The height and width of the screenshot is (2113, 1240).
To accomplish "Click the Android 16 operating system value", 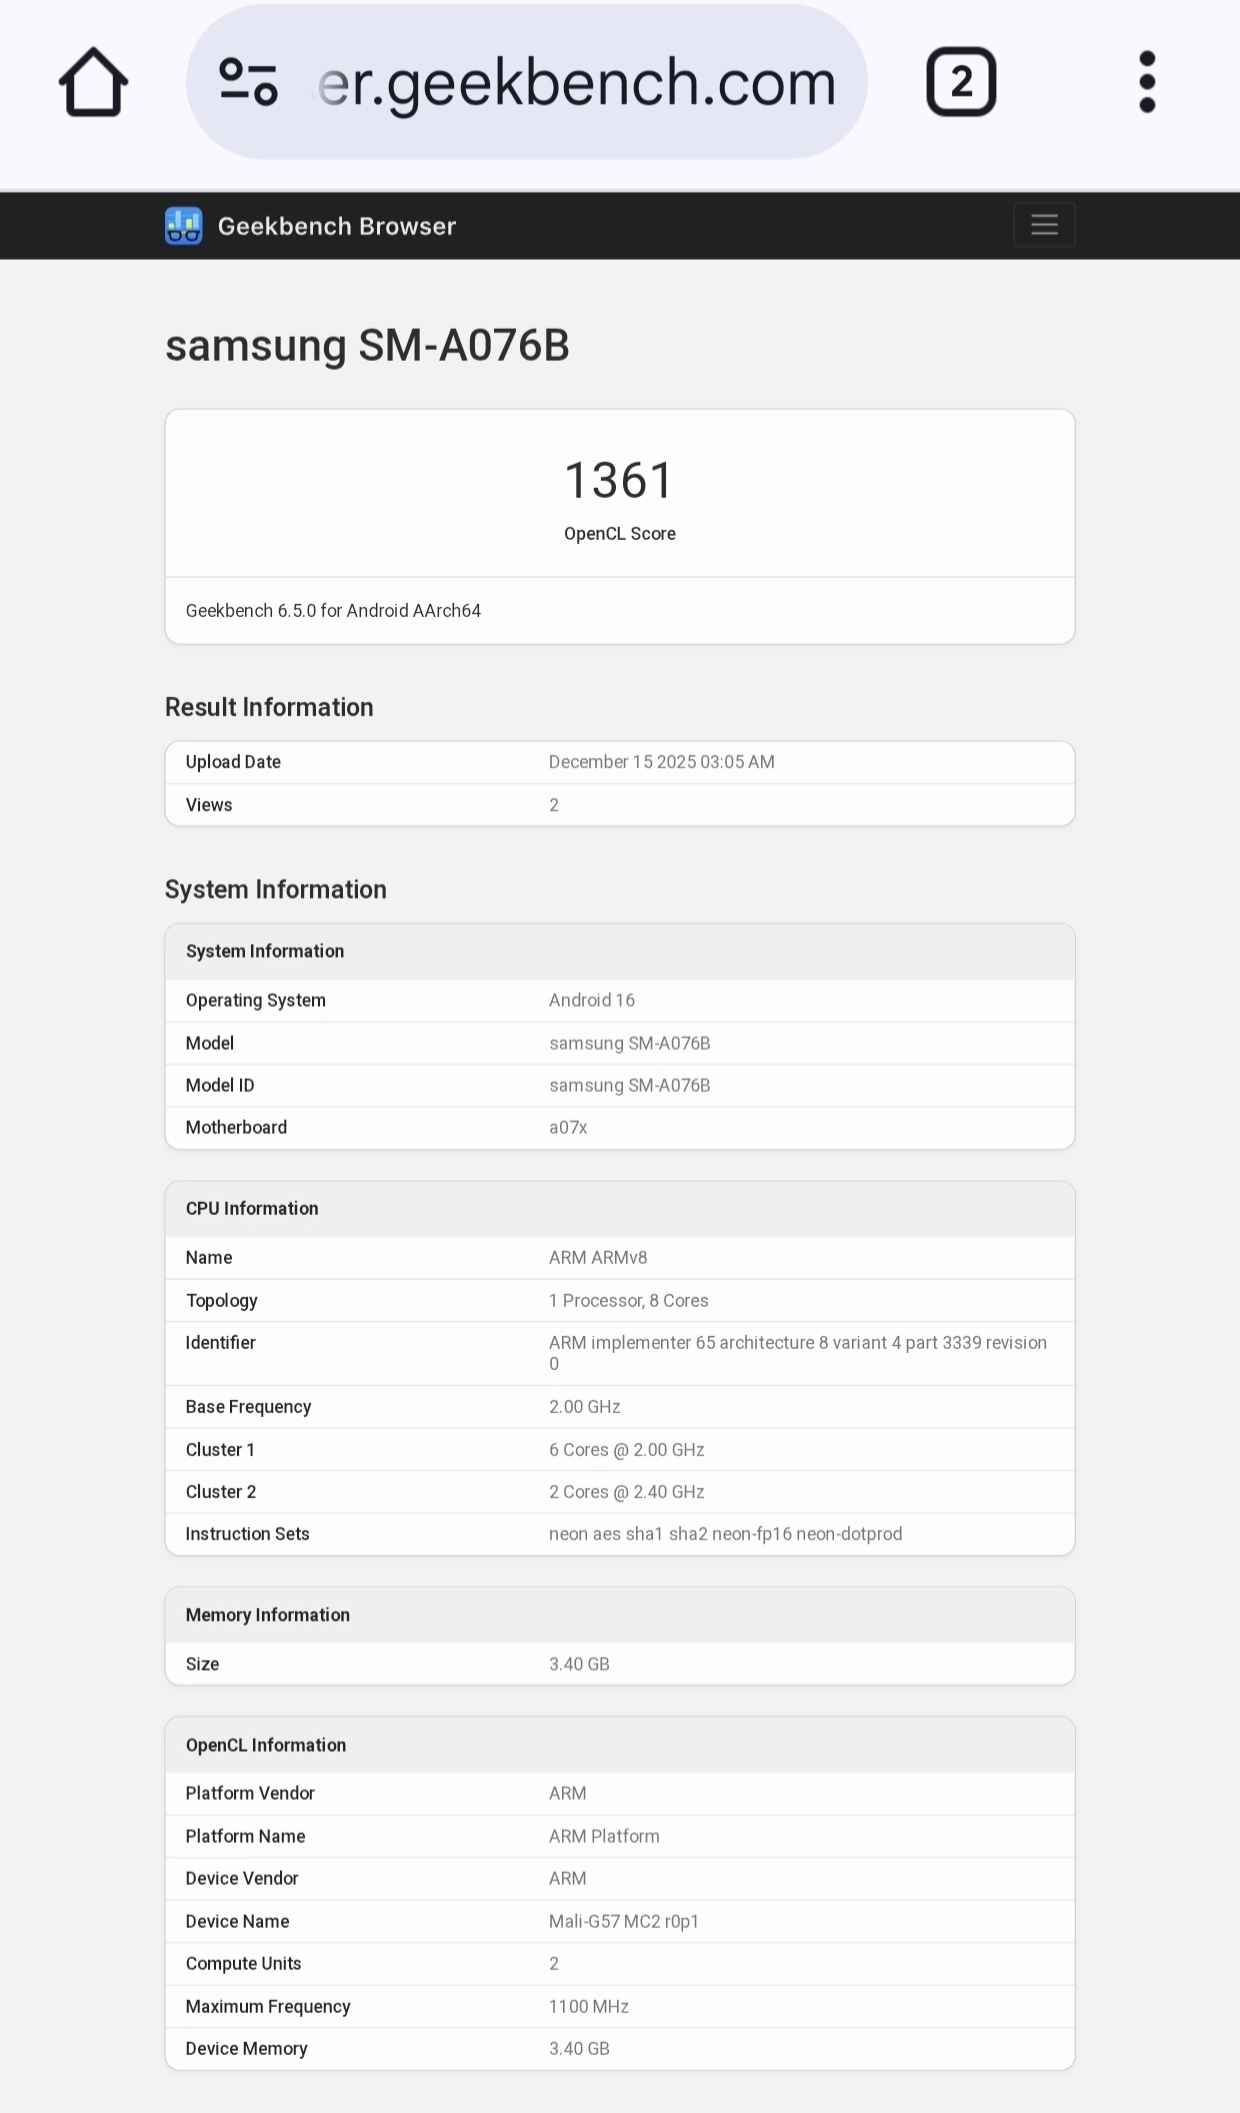I will click(591, 1000).
